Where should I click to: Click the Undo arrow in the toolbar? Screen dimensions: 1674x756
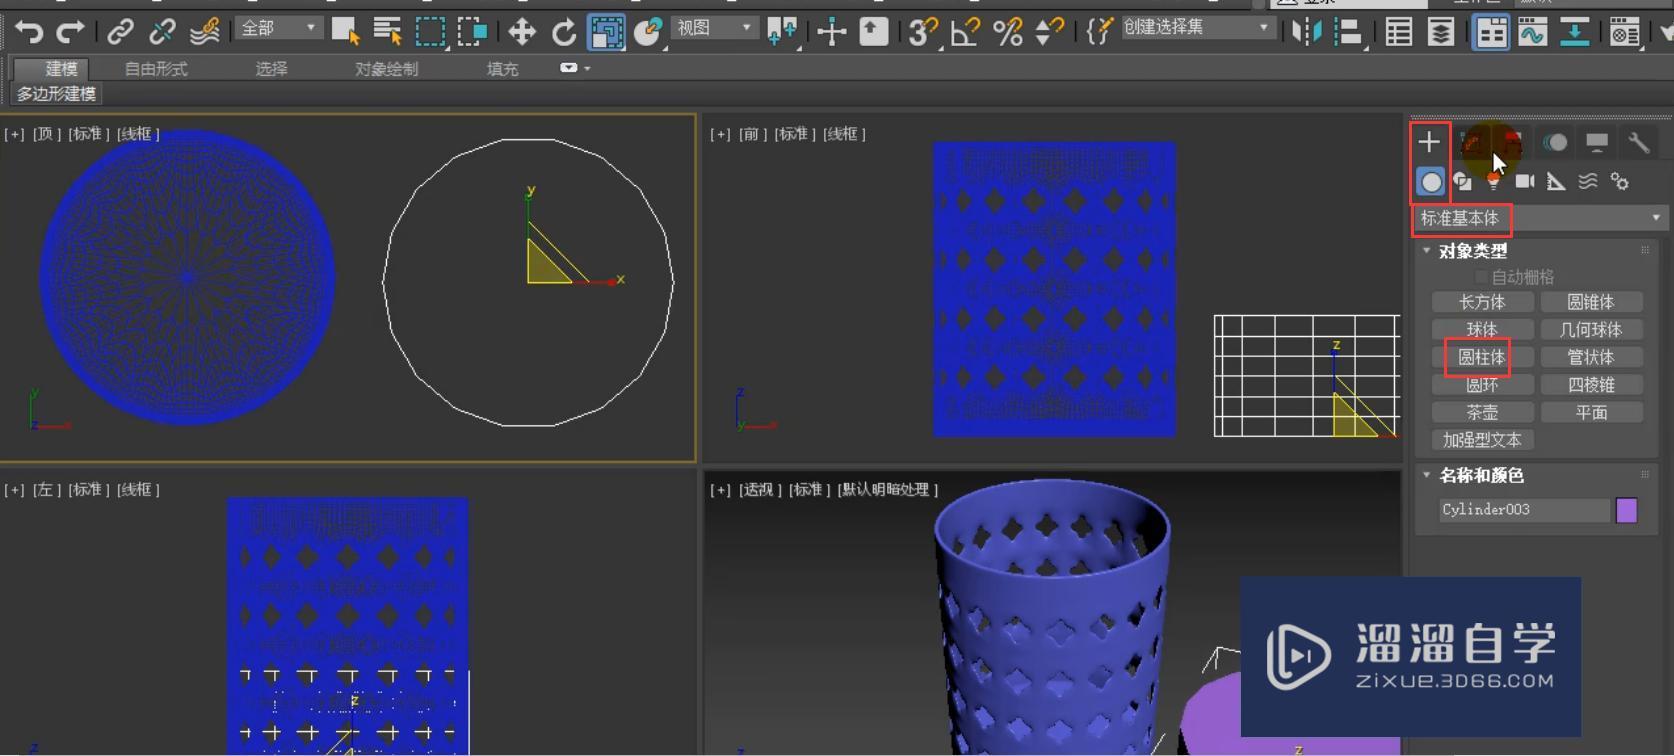(x=29, y=32)
